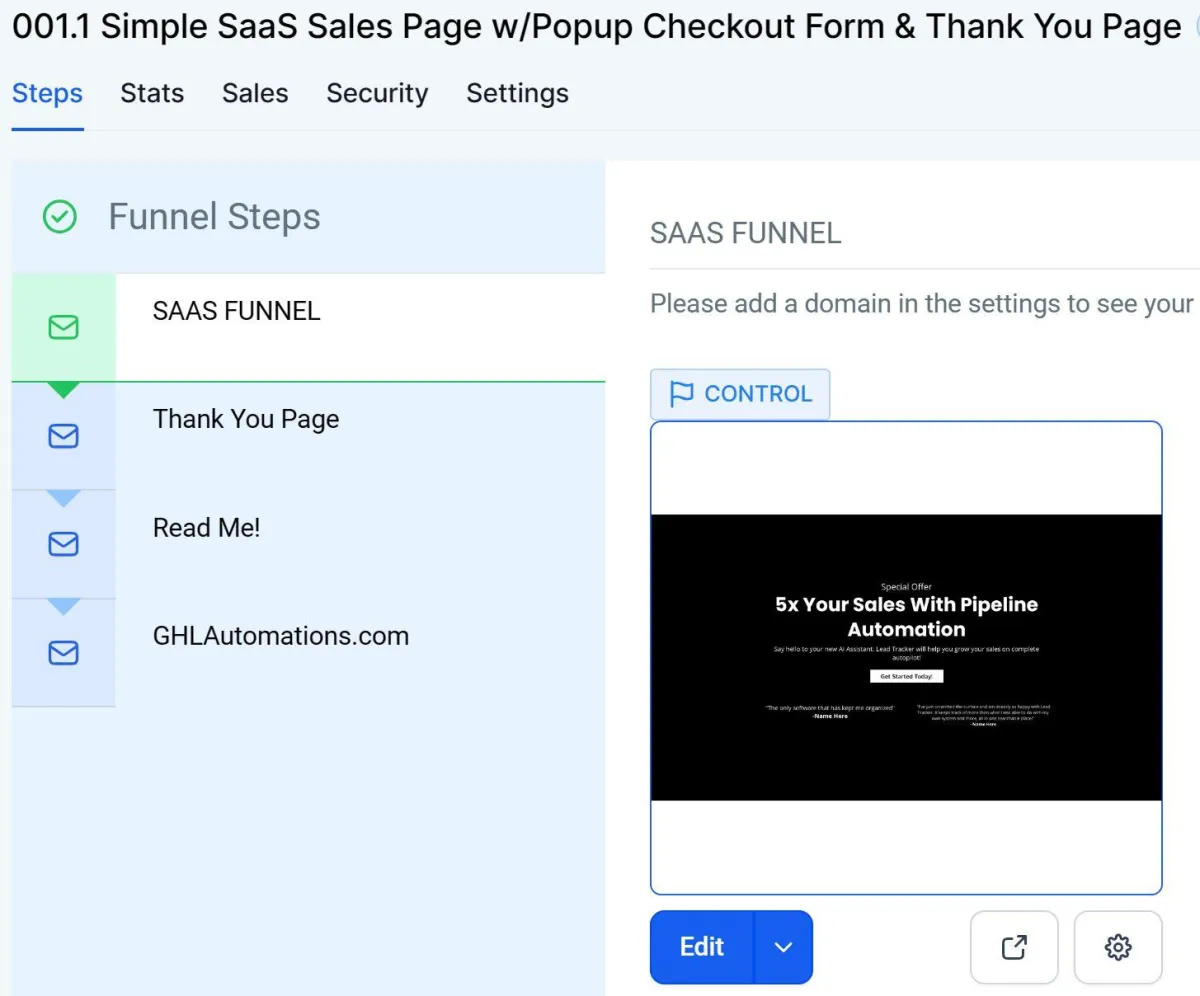Select the Steps tab
Viewport: 1200px width, 996px height.
[x=47, y=94]
